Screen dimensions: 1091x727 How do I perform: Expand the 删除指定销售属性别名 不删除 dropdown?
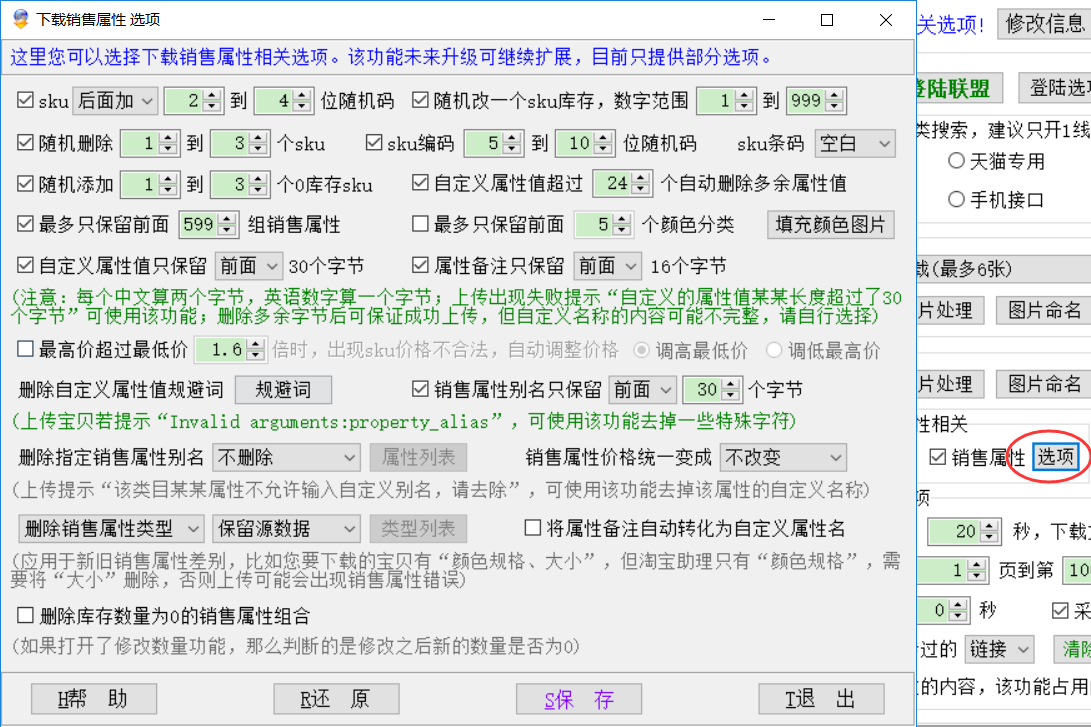[286, 458]
